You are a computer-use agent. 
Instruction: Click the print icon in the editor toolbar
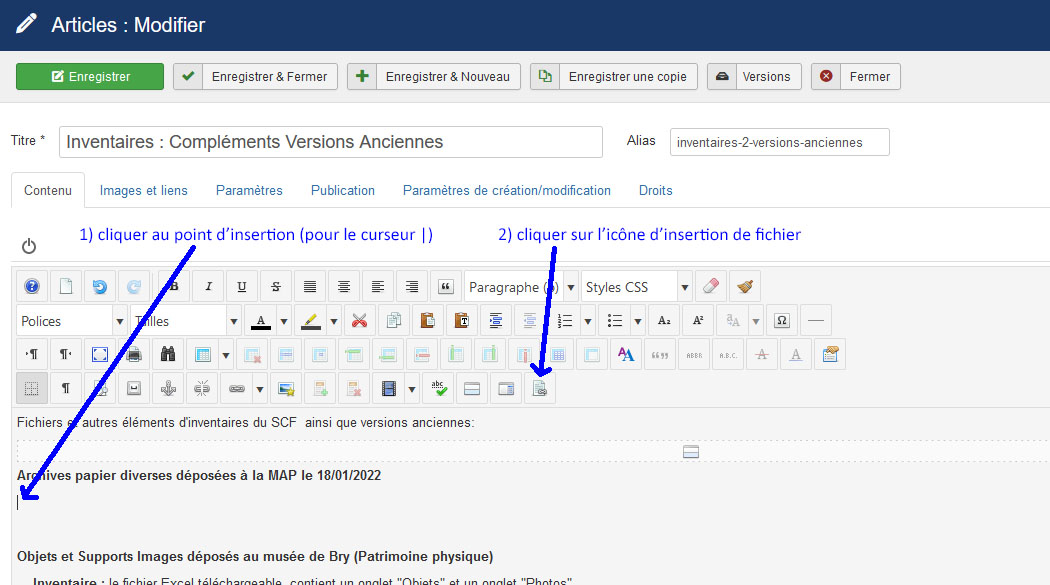[134, 354]
